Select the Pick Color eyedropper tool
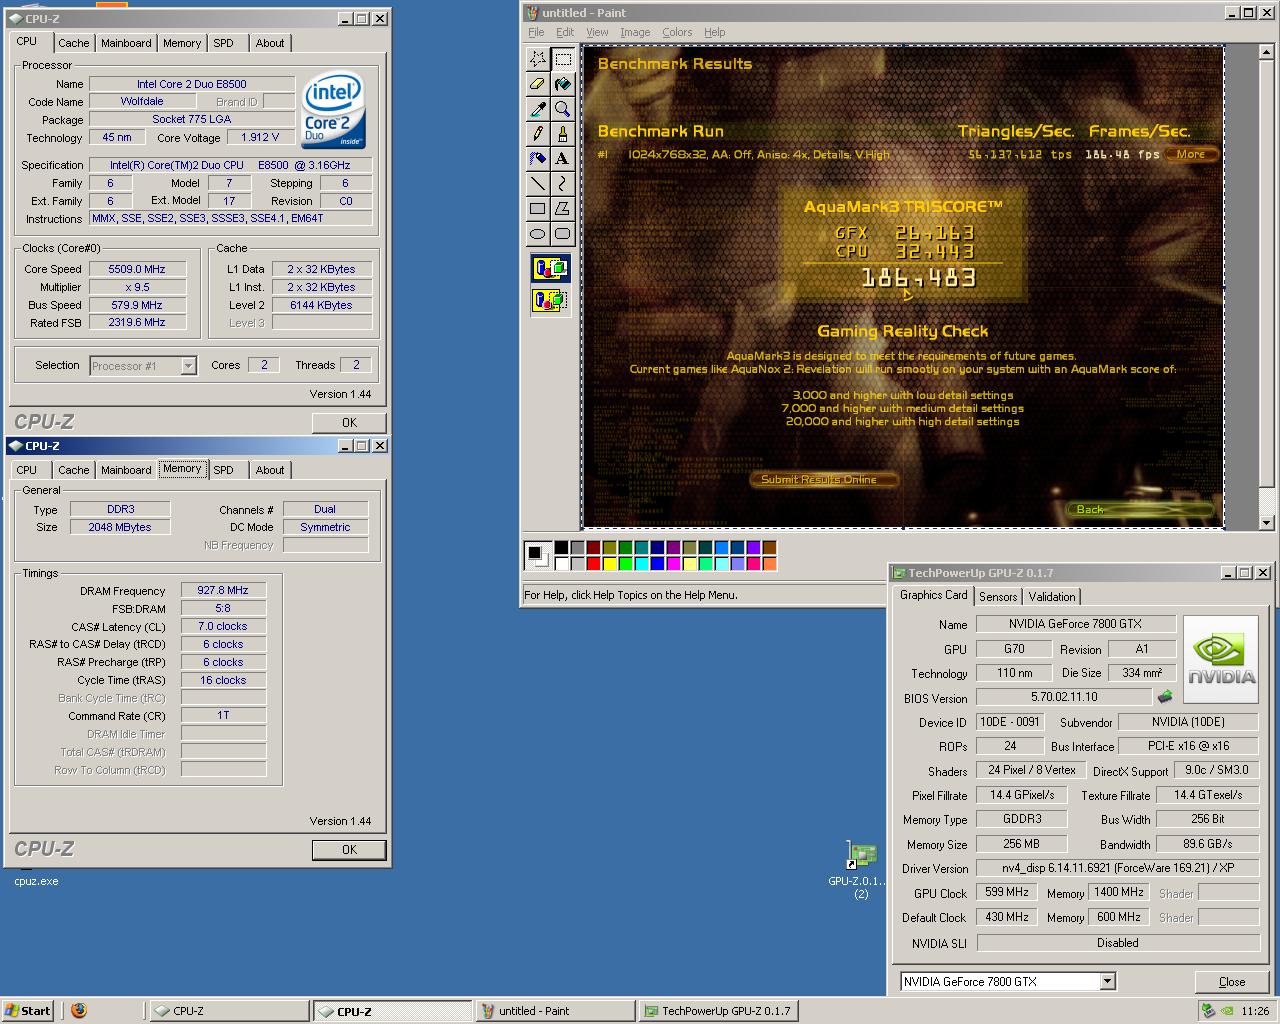1280x1024 pixels. tap(538, 109)
